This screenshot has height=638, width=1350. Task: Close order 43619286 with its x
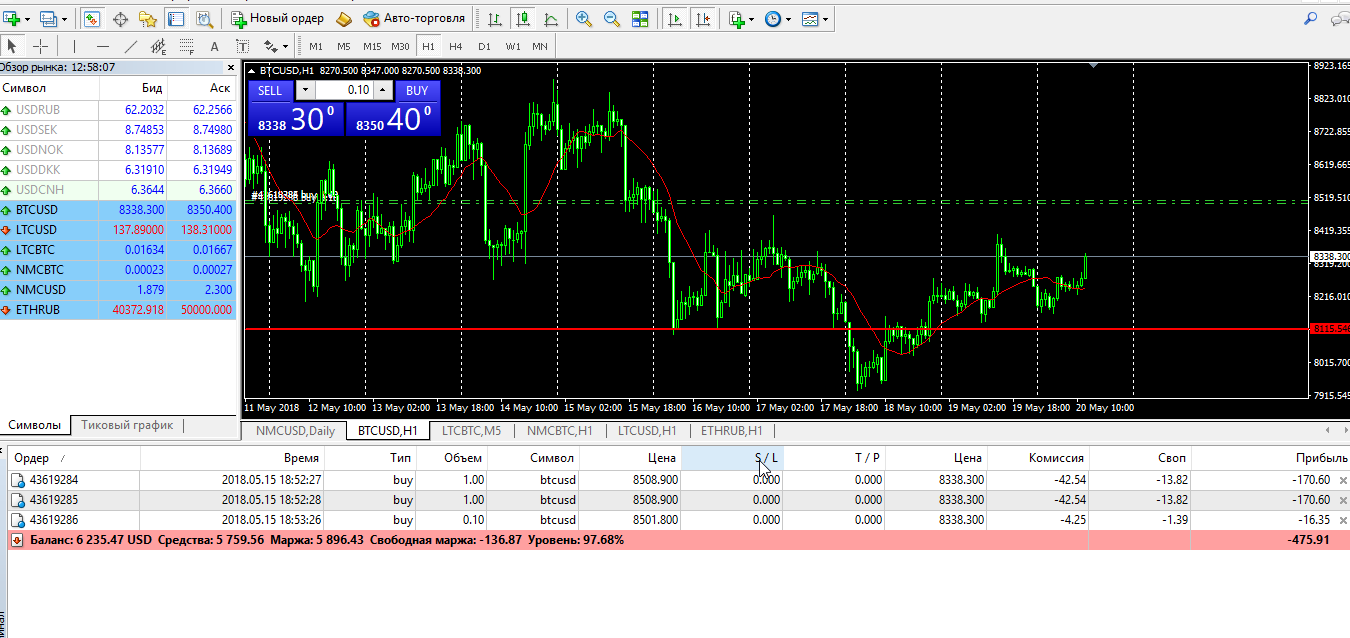coord(1342,520)
